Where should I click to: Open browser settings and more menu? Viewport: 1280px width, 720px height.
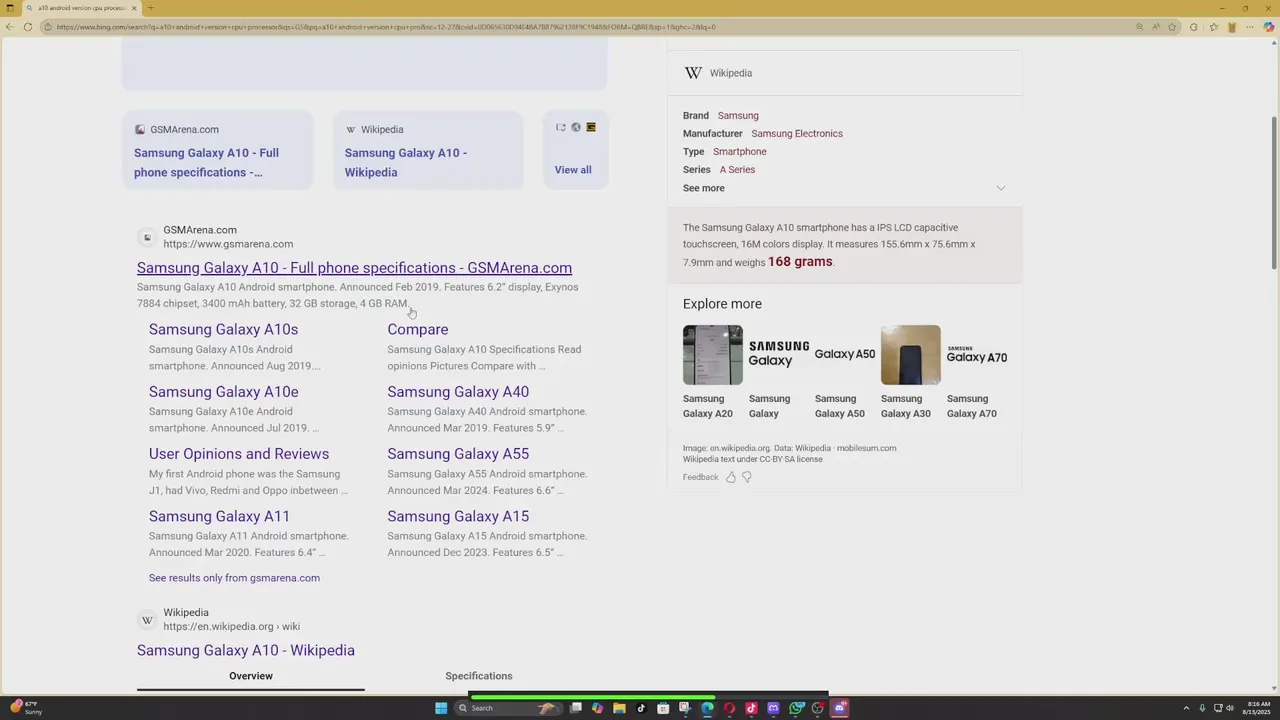[1250, 27]
